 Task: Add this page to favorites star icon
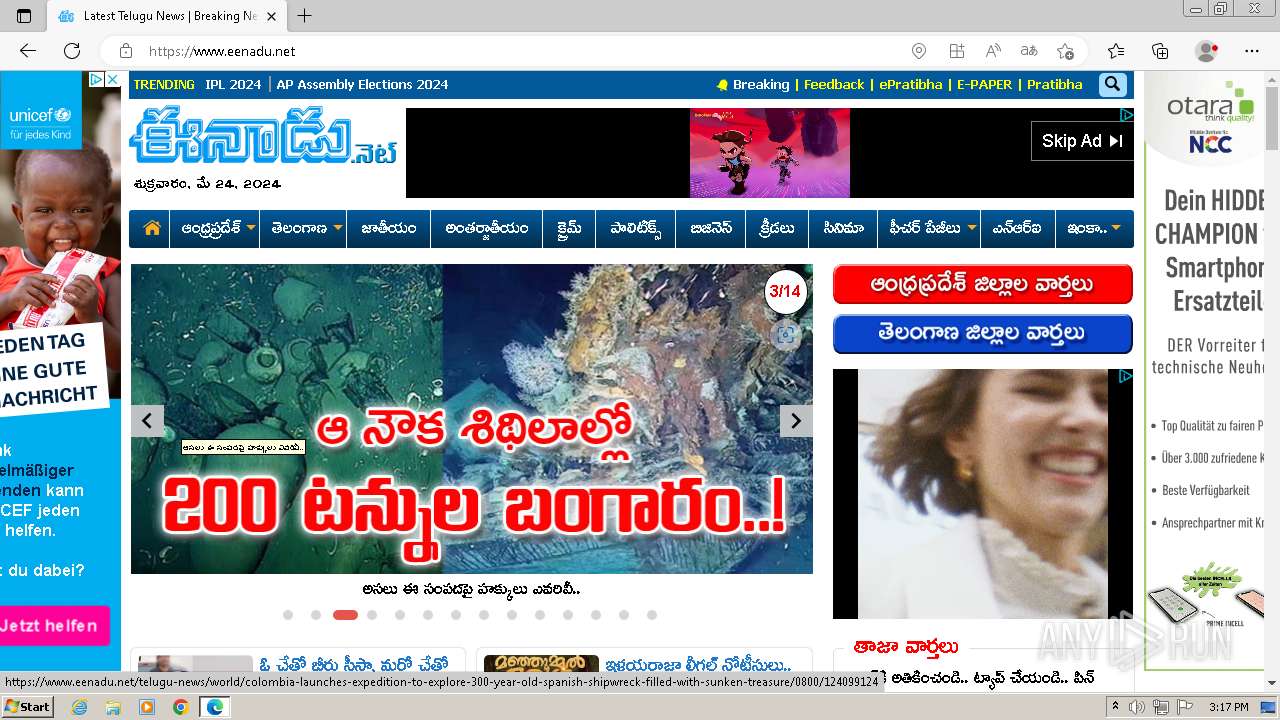click(1065, 51)
